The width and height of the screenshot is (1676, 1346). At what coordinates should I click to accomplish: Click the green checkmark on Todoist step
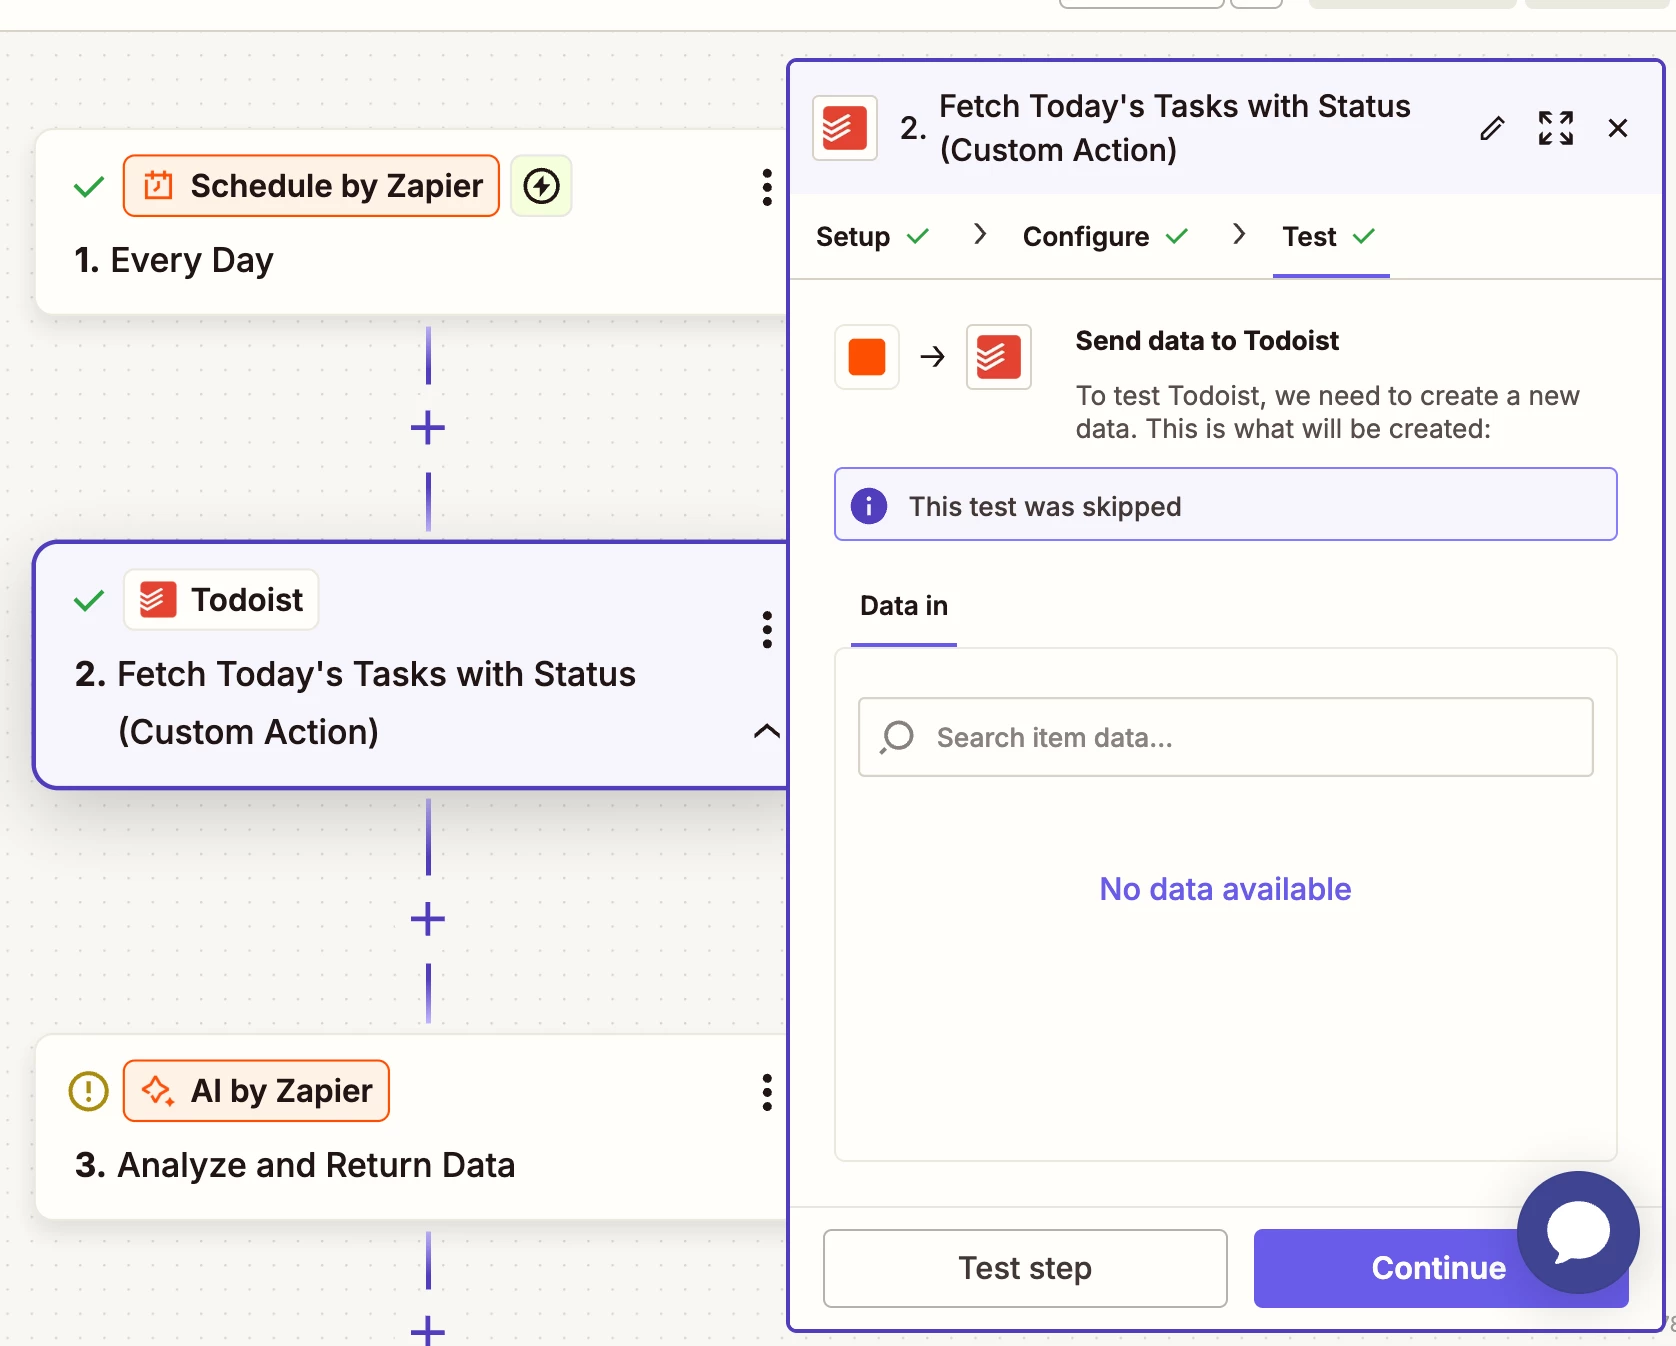[89, 600]
